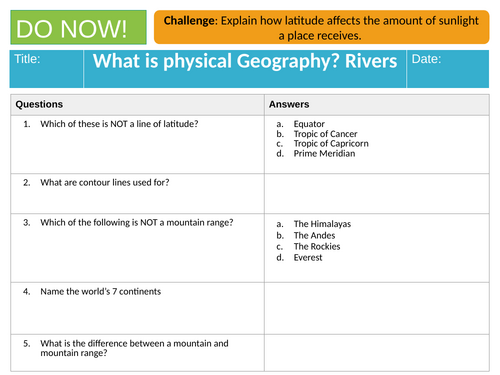
Task: Select answer option Tropic of Capricorn
Action: pos(331,144)
